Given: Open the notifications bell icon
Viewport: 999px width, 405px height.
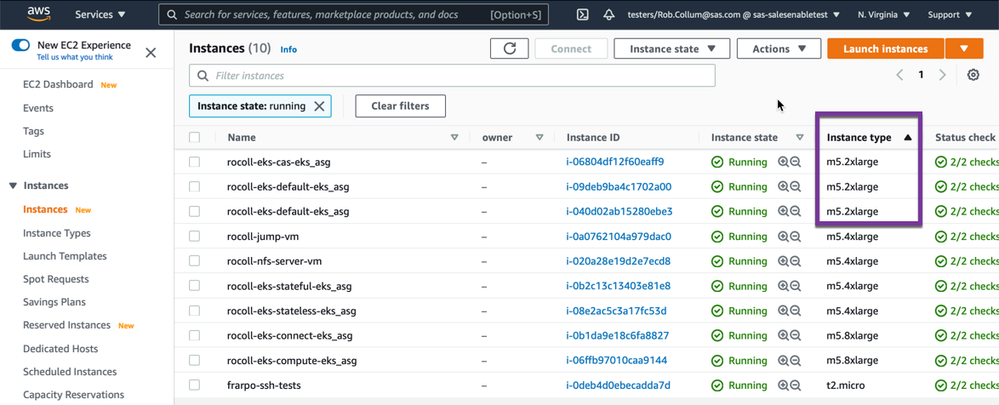Looking at the screenshot, I should pyautogui.click(x=609, y=15).
